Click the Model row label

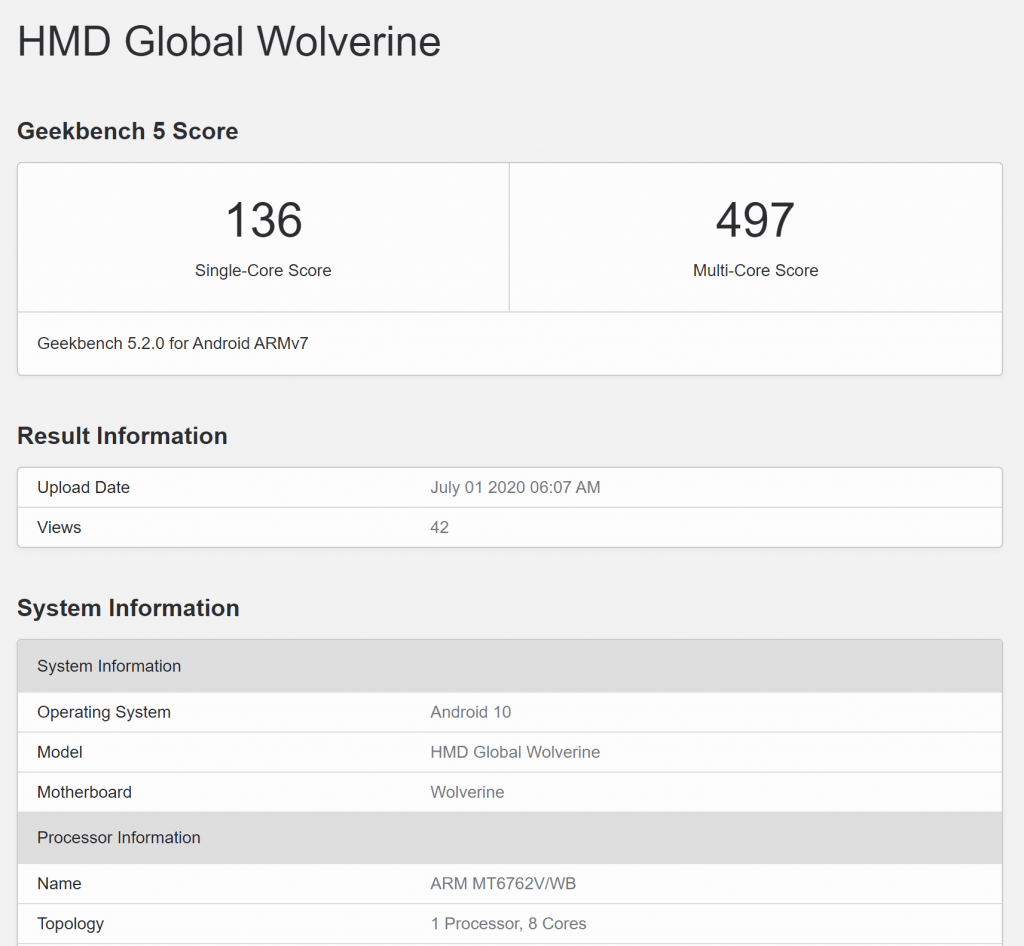click(x=60, y=752)
